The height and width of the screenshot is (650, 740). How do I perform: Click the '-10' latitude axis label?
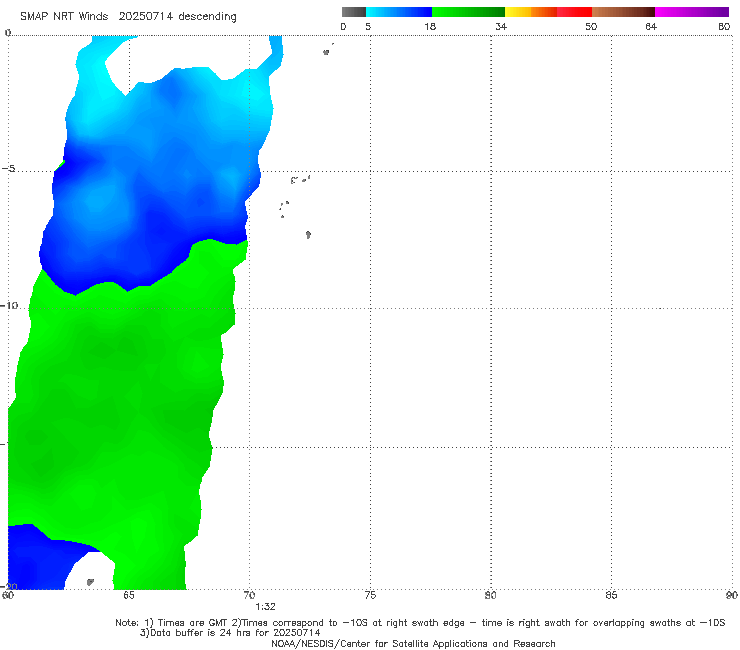(x=9, y=305)
